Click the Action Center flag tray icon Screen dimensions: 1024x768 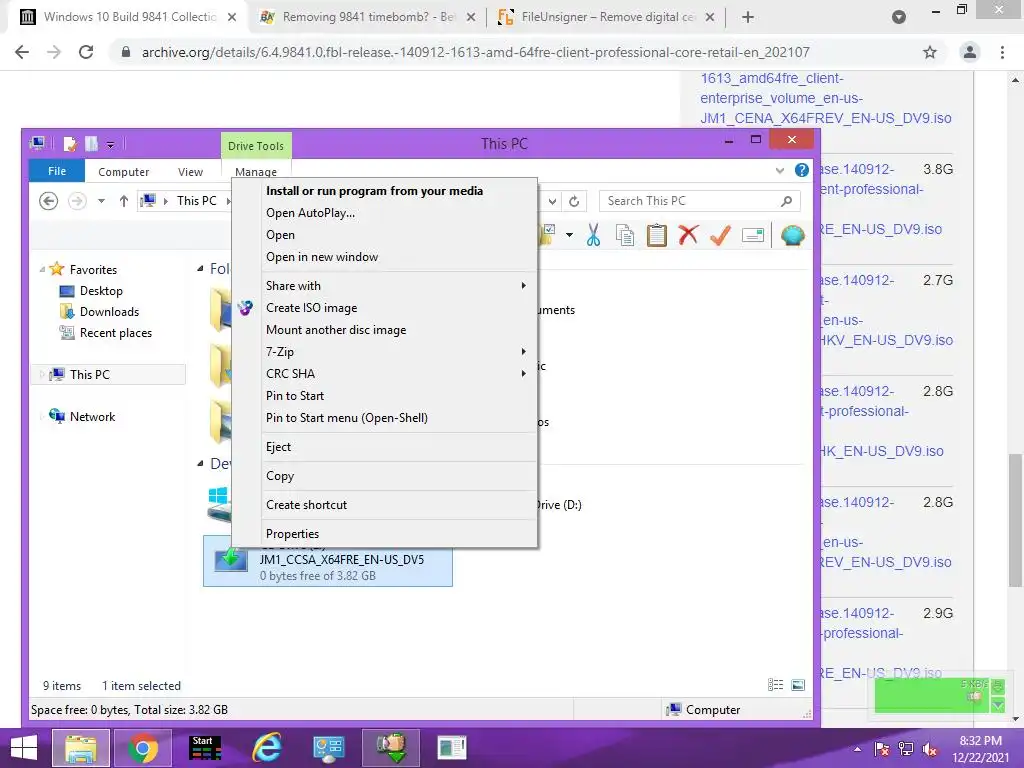[x=882, y=749]
